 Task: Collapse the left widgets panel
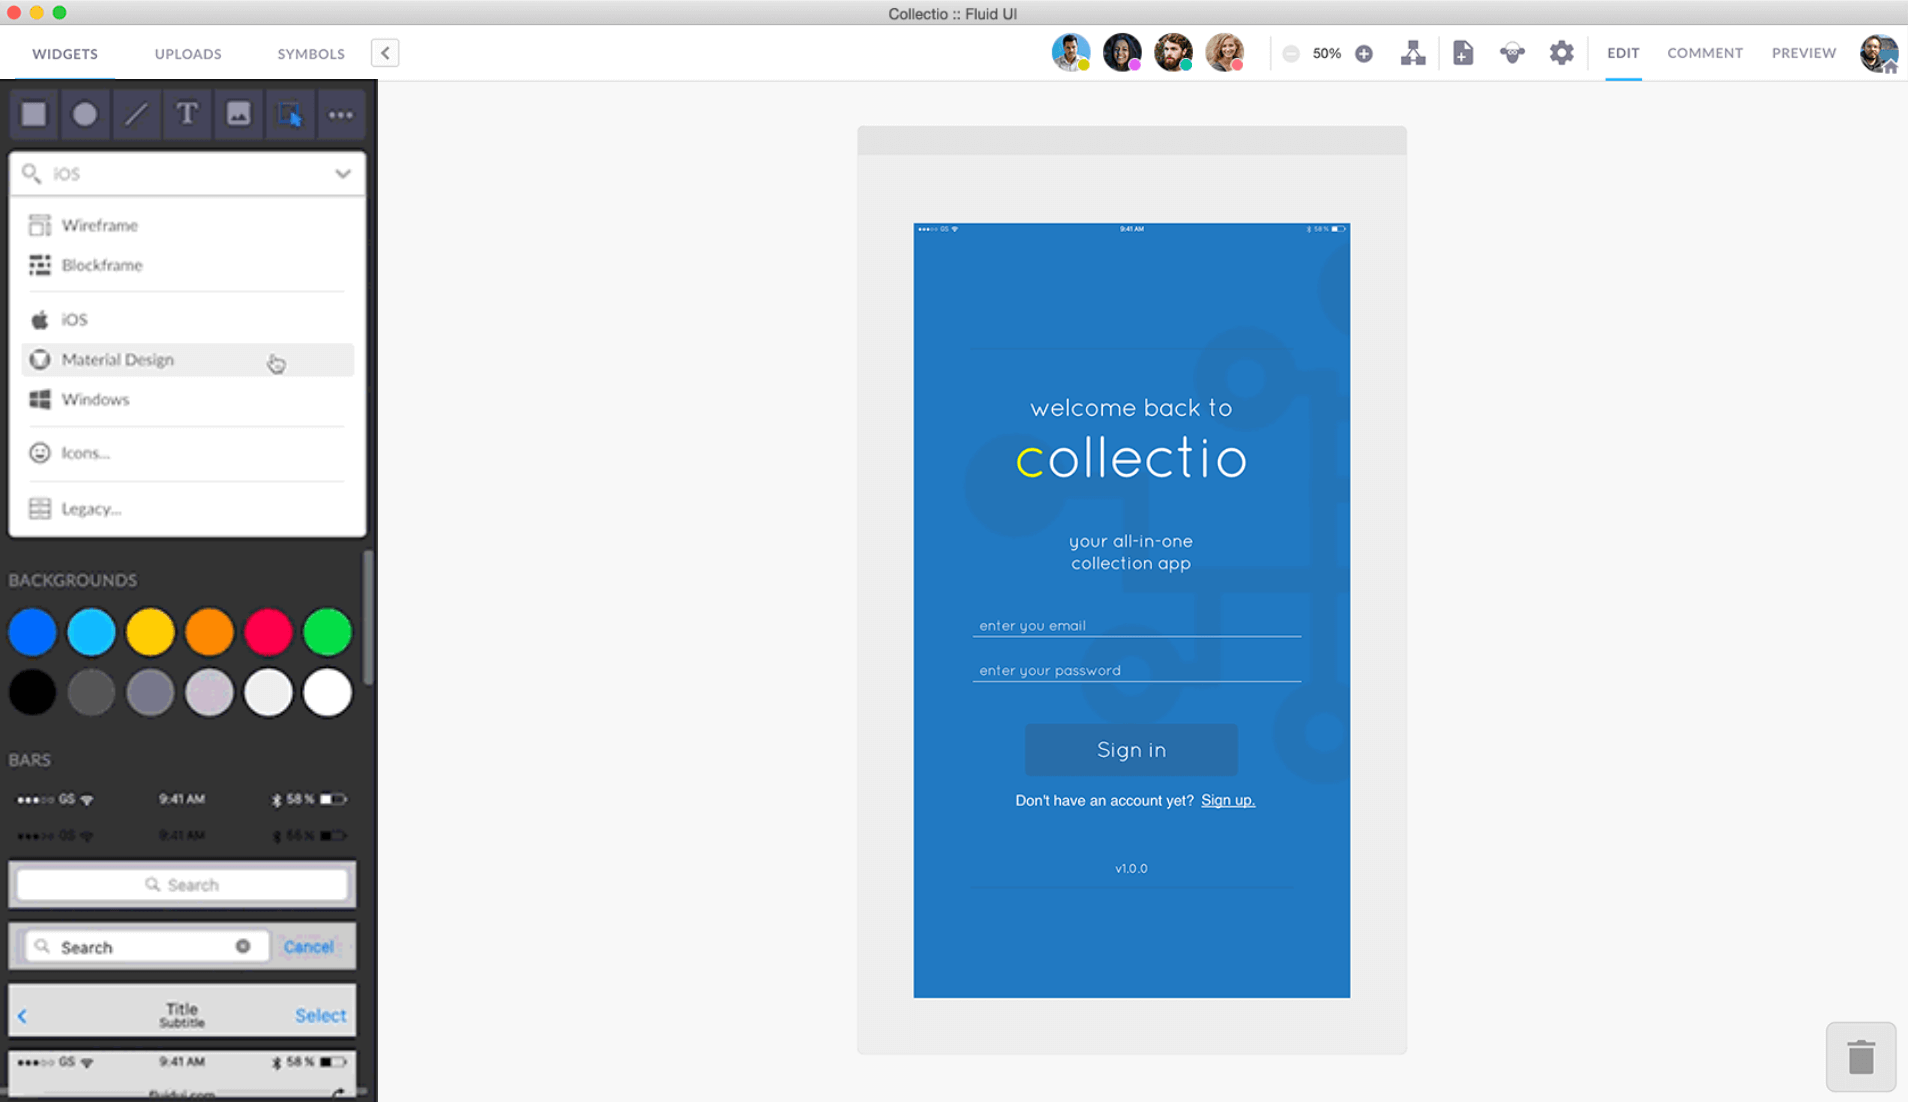[385, 53]
